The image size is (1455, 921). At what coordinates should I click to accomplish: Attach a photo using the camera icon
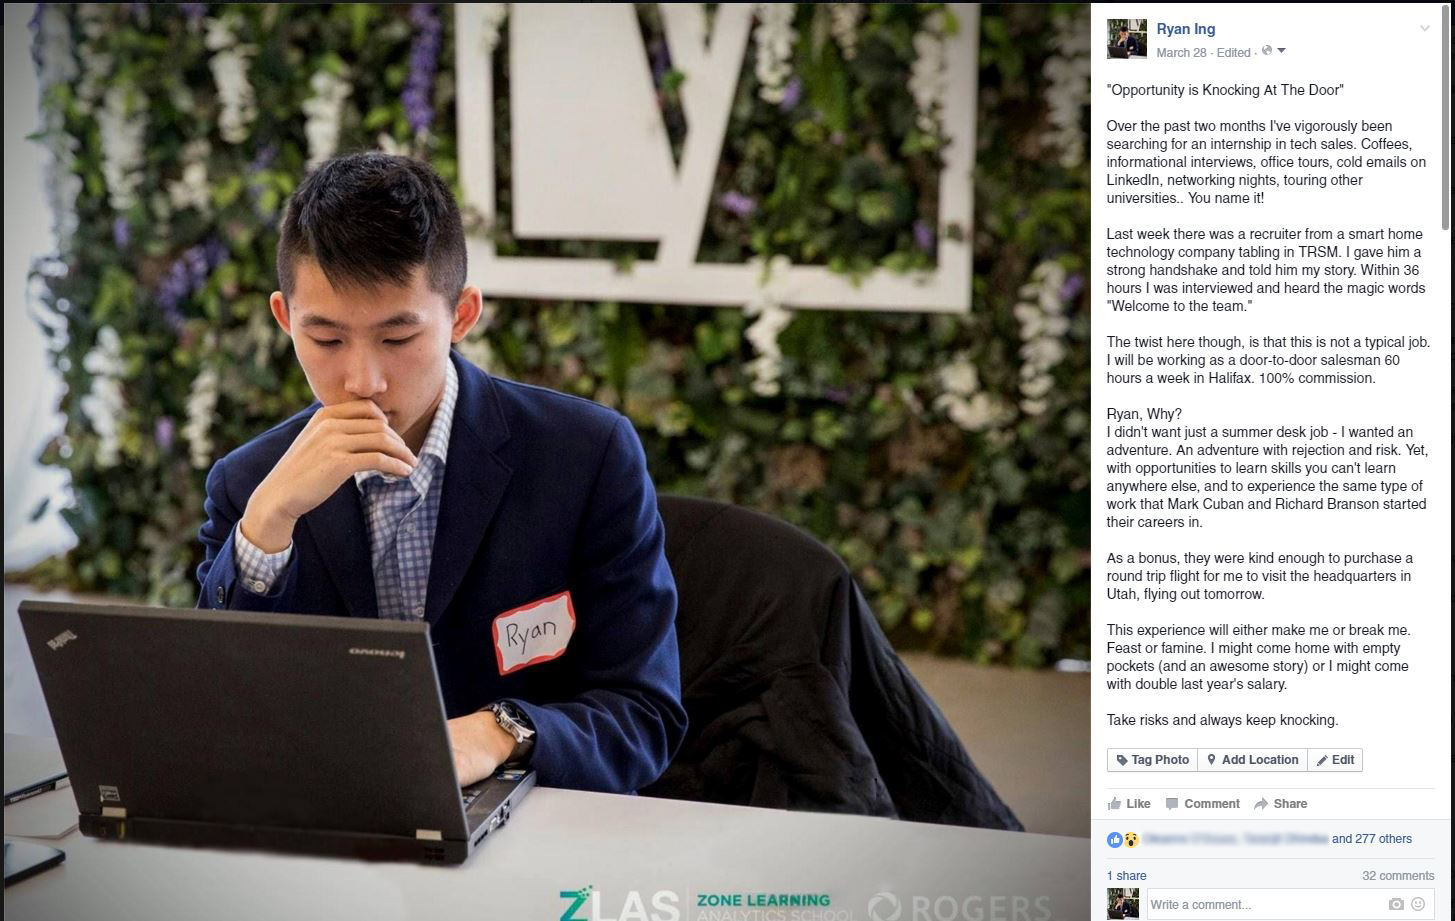pyautogui.click(x=1396, y=904)
